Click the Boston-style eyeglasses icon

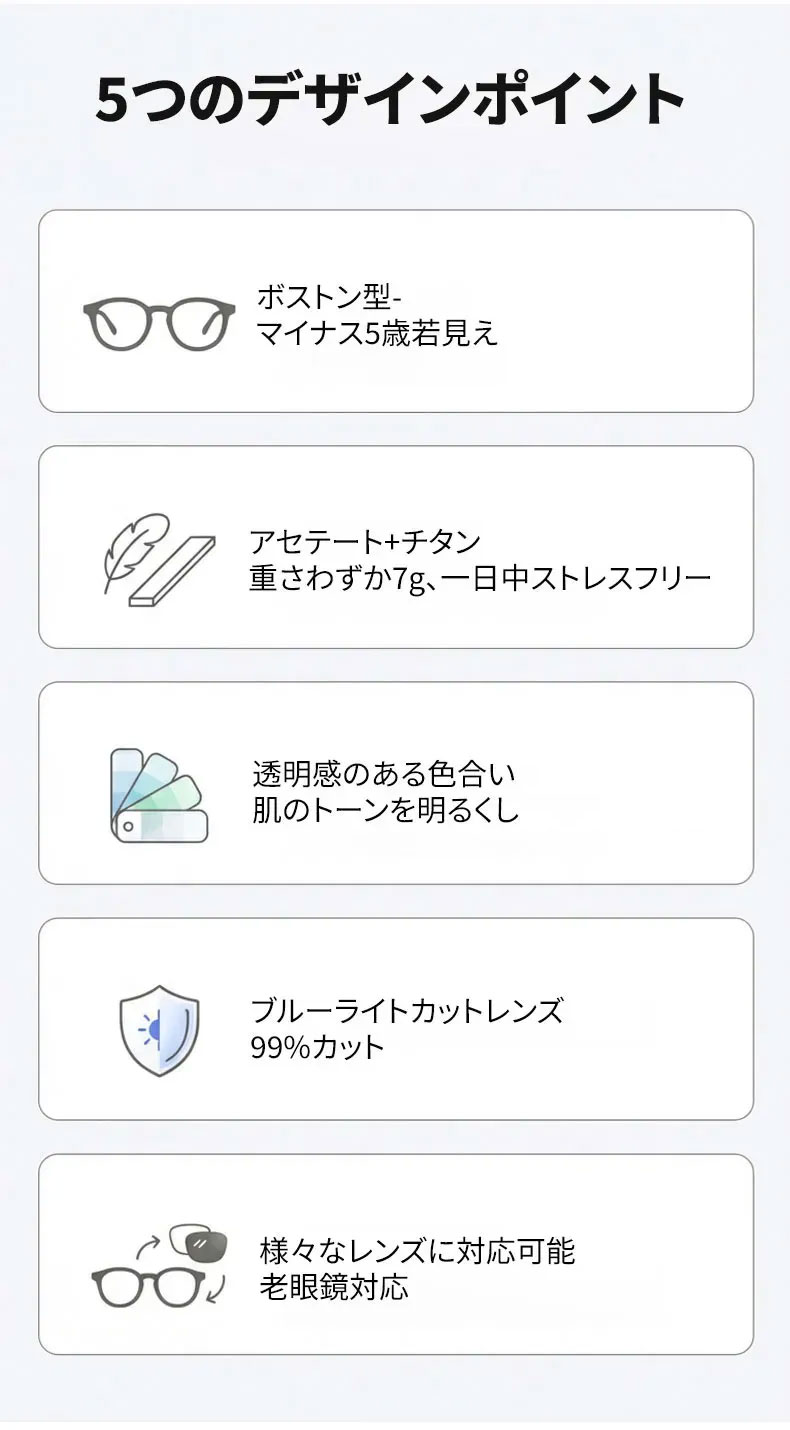click(x=159, y=322)
